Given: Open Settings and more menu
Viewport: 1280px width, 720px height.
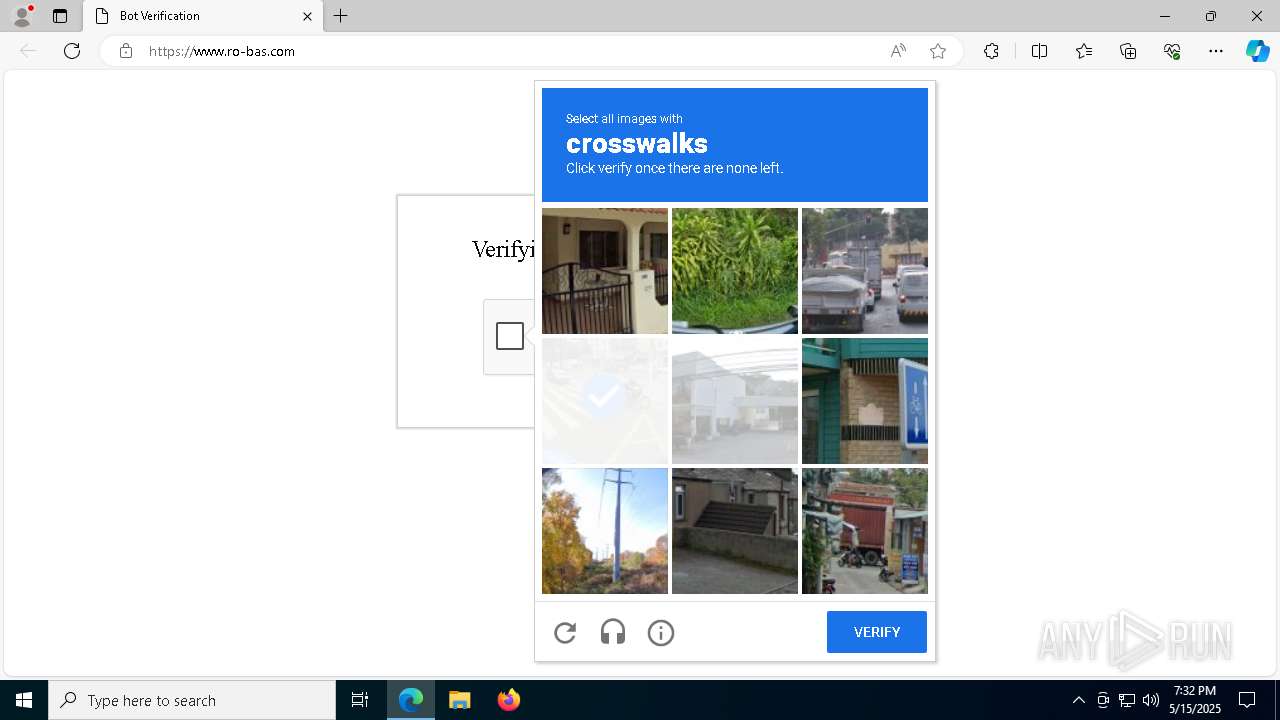Looking at the screenshot, I should 1216,51.
